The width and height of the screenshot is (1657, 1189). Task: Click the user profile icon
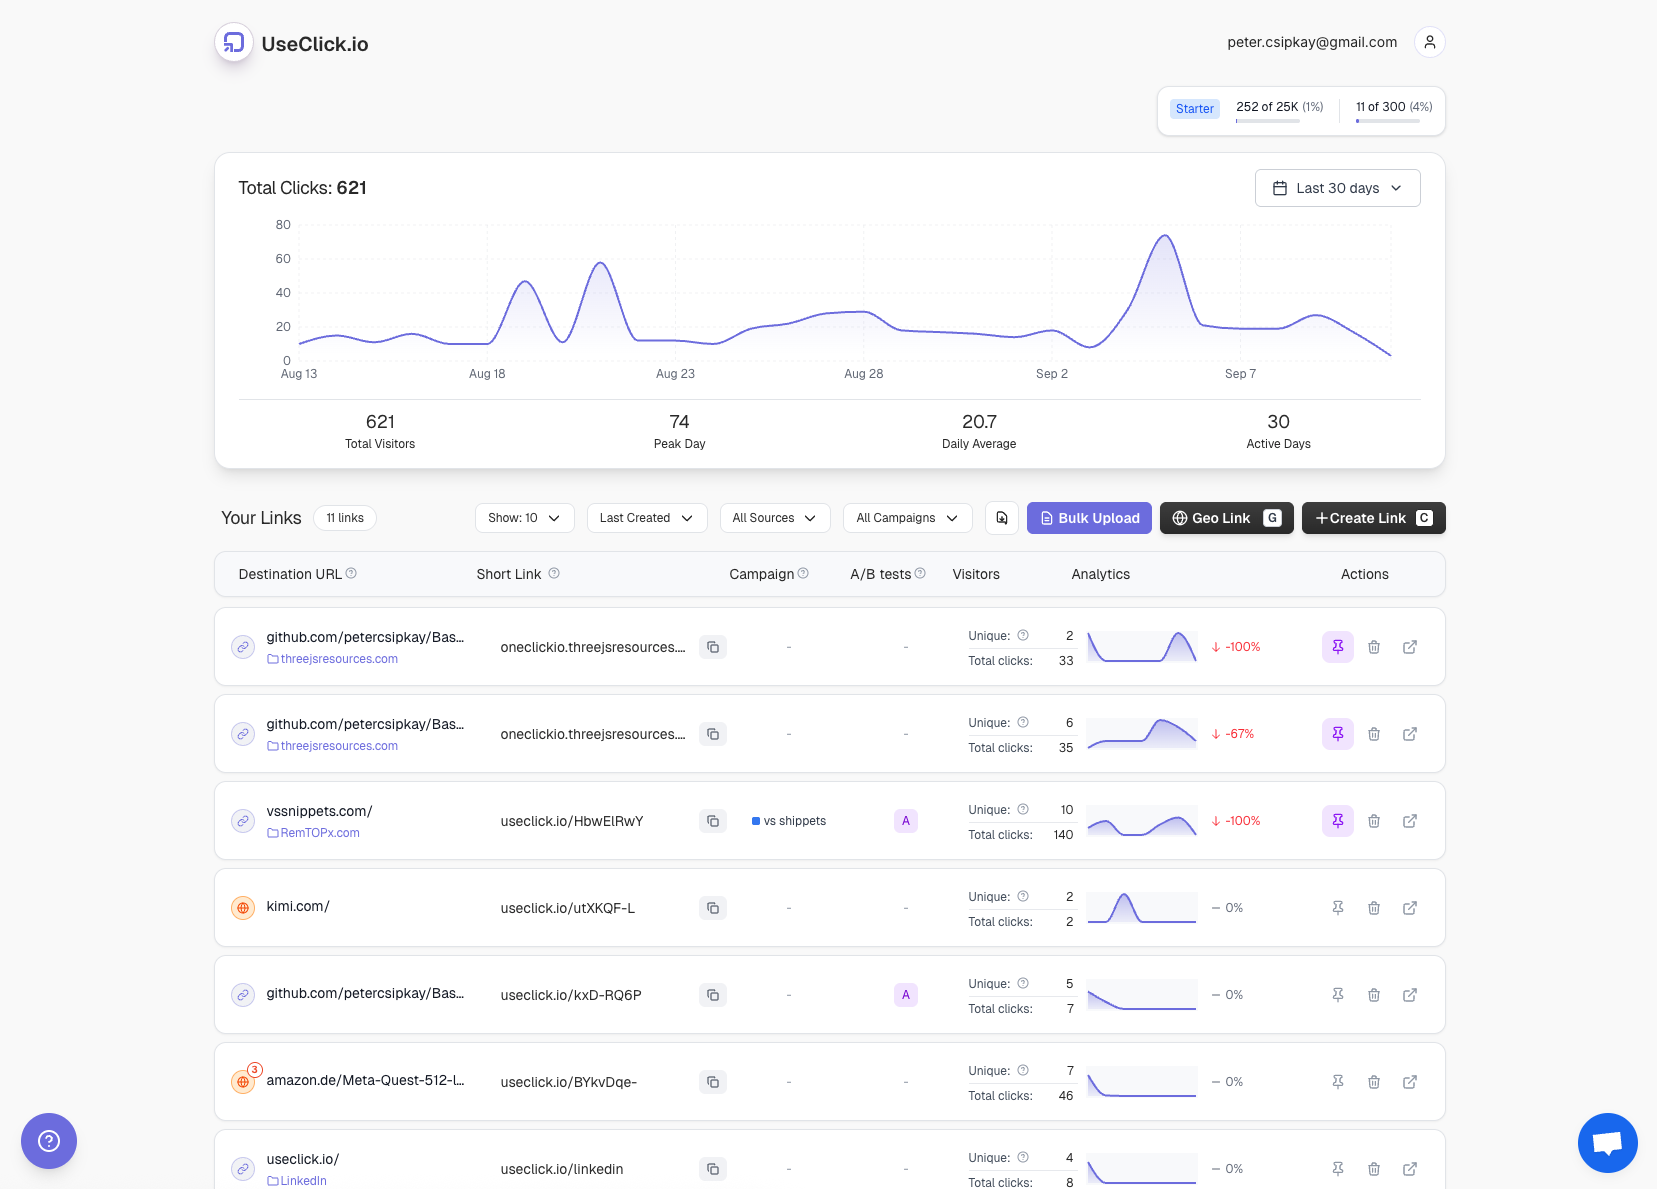point(1429,42)
